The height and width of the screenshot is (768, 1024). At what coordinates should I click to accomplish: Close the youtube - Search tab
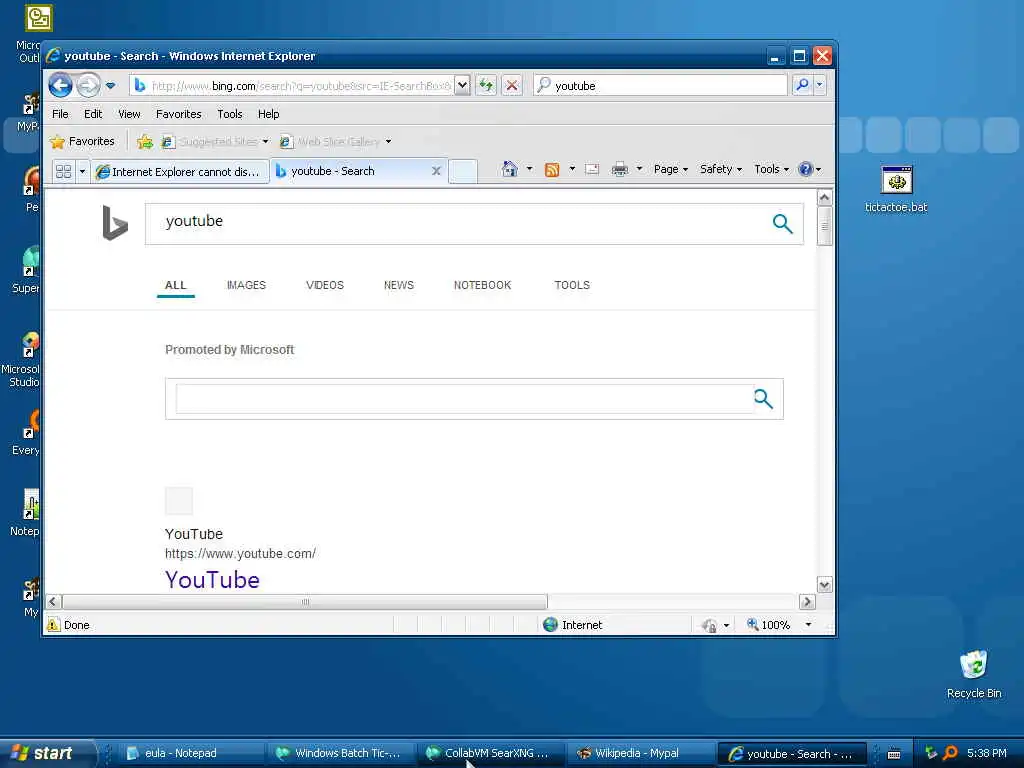pos(436,171)
